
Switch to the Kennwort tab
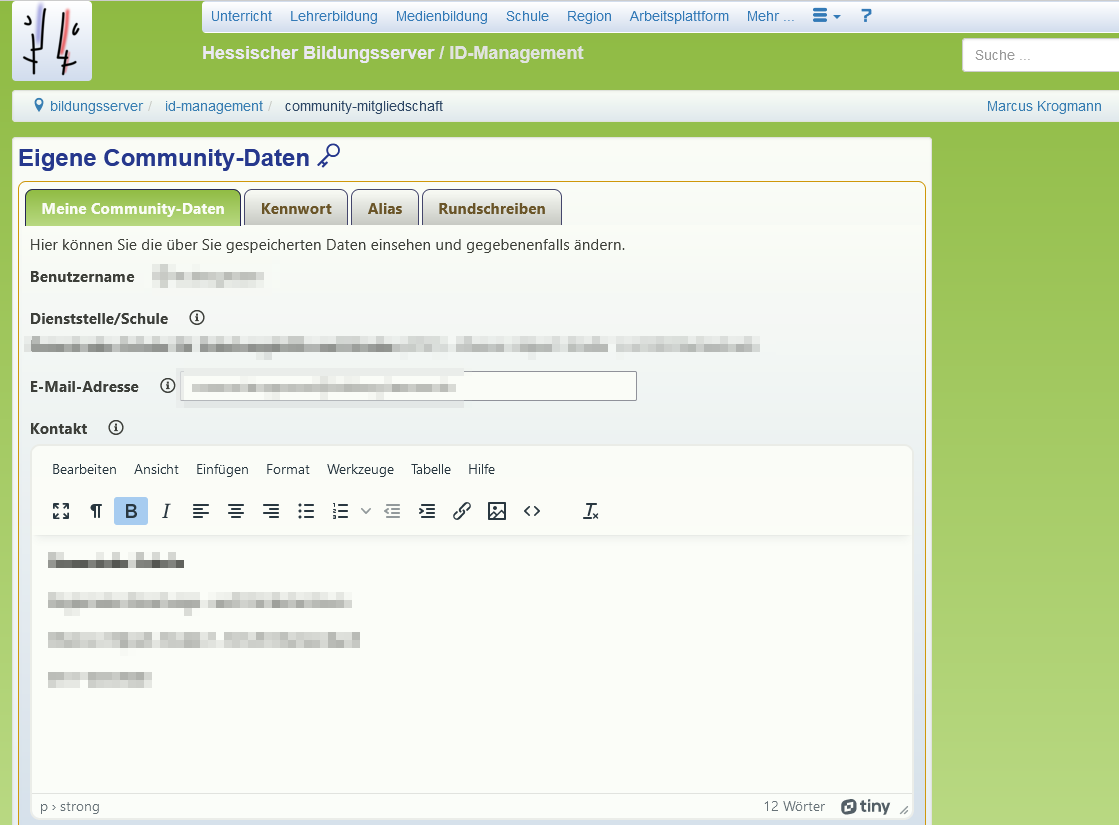click(x=296, y=208)
